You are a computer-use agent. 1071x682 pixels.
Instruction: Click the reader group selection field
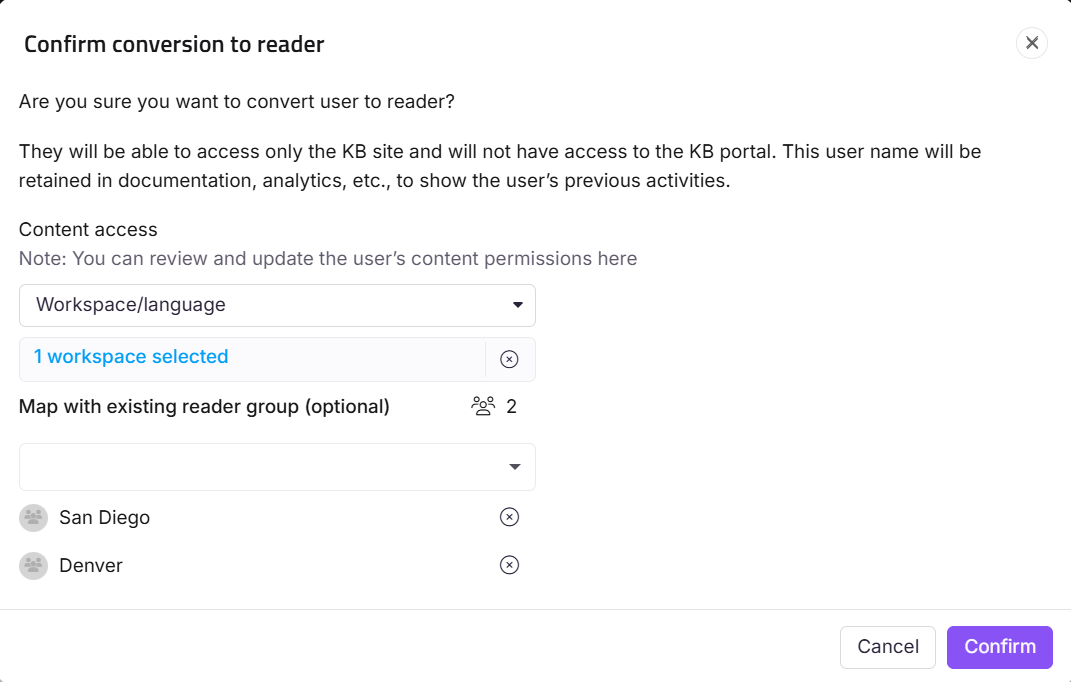tap(277, 467)
